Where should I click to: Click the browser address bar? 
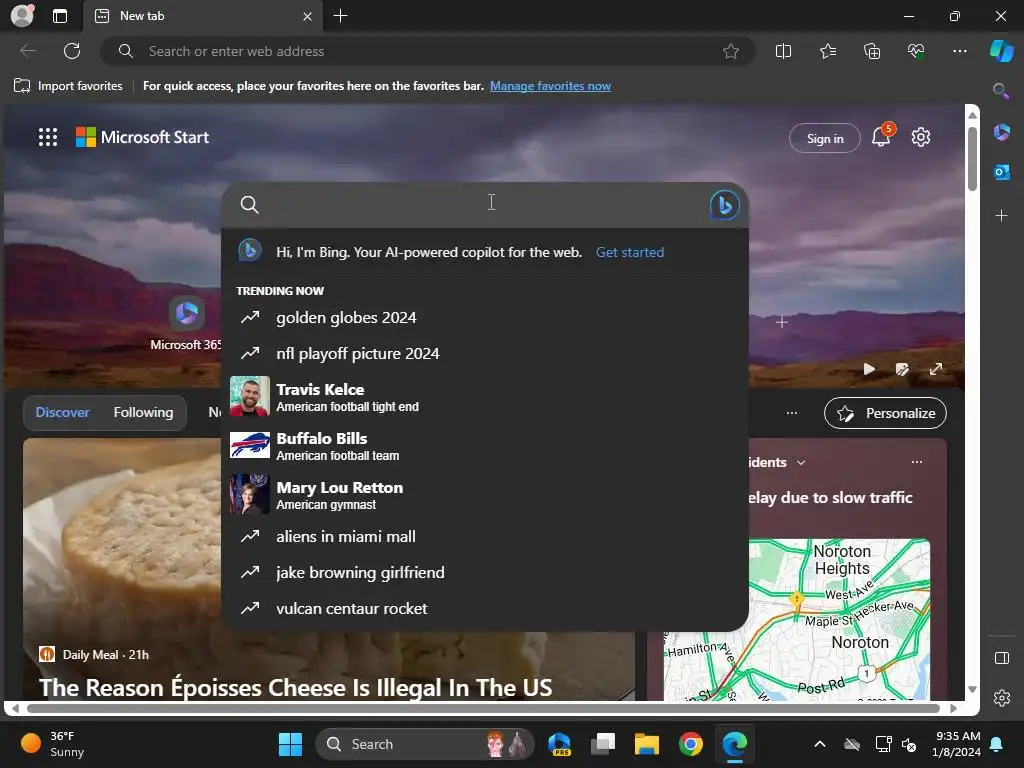point(428,51)
